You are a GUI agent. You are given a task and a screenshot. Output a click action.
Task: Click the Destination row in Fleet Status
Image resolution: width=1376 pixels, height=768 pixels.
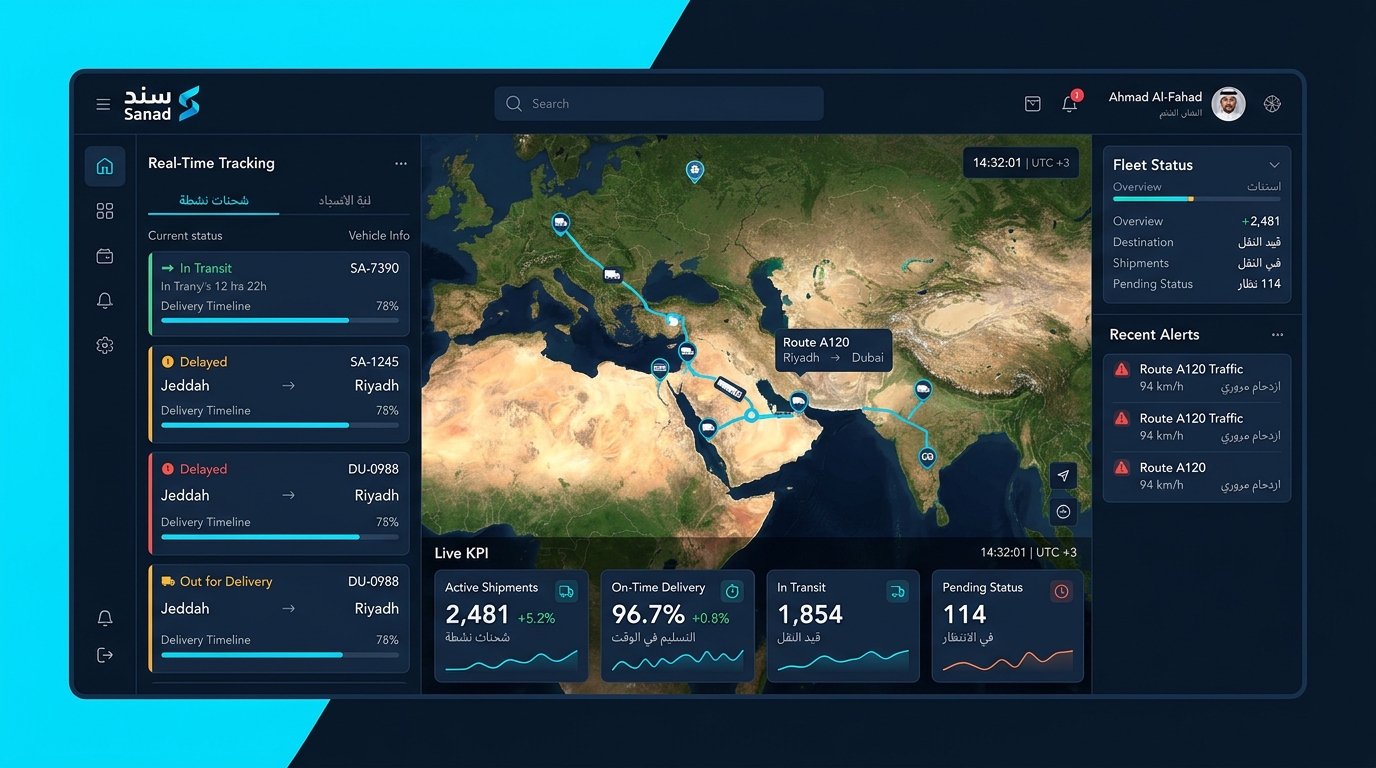point(1197,242)
